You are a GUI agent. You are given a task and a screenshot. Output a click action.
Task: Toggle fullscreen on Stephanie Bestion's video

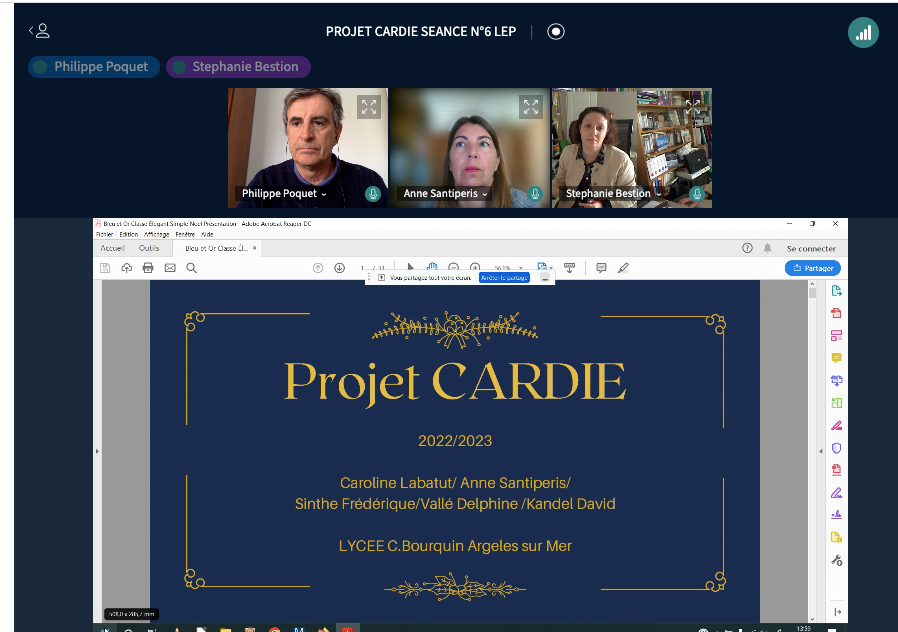(693, 107)
